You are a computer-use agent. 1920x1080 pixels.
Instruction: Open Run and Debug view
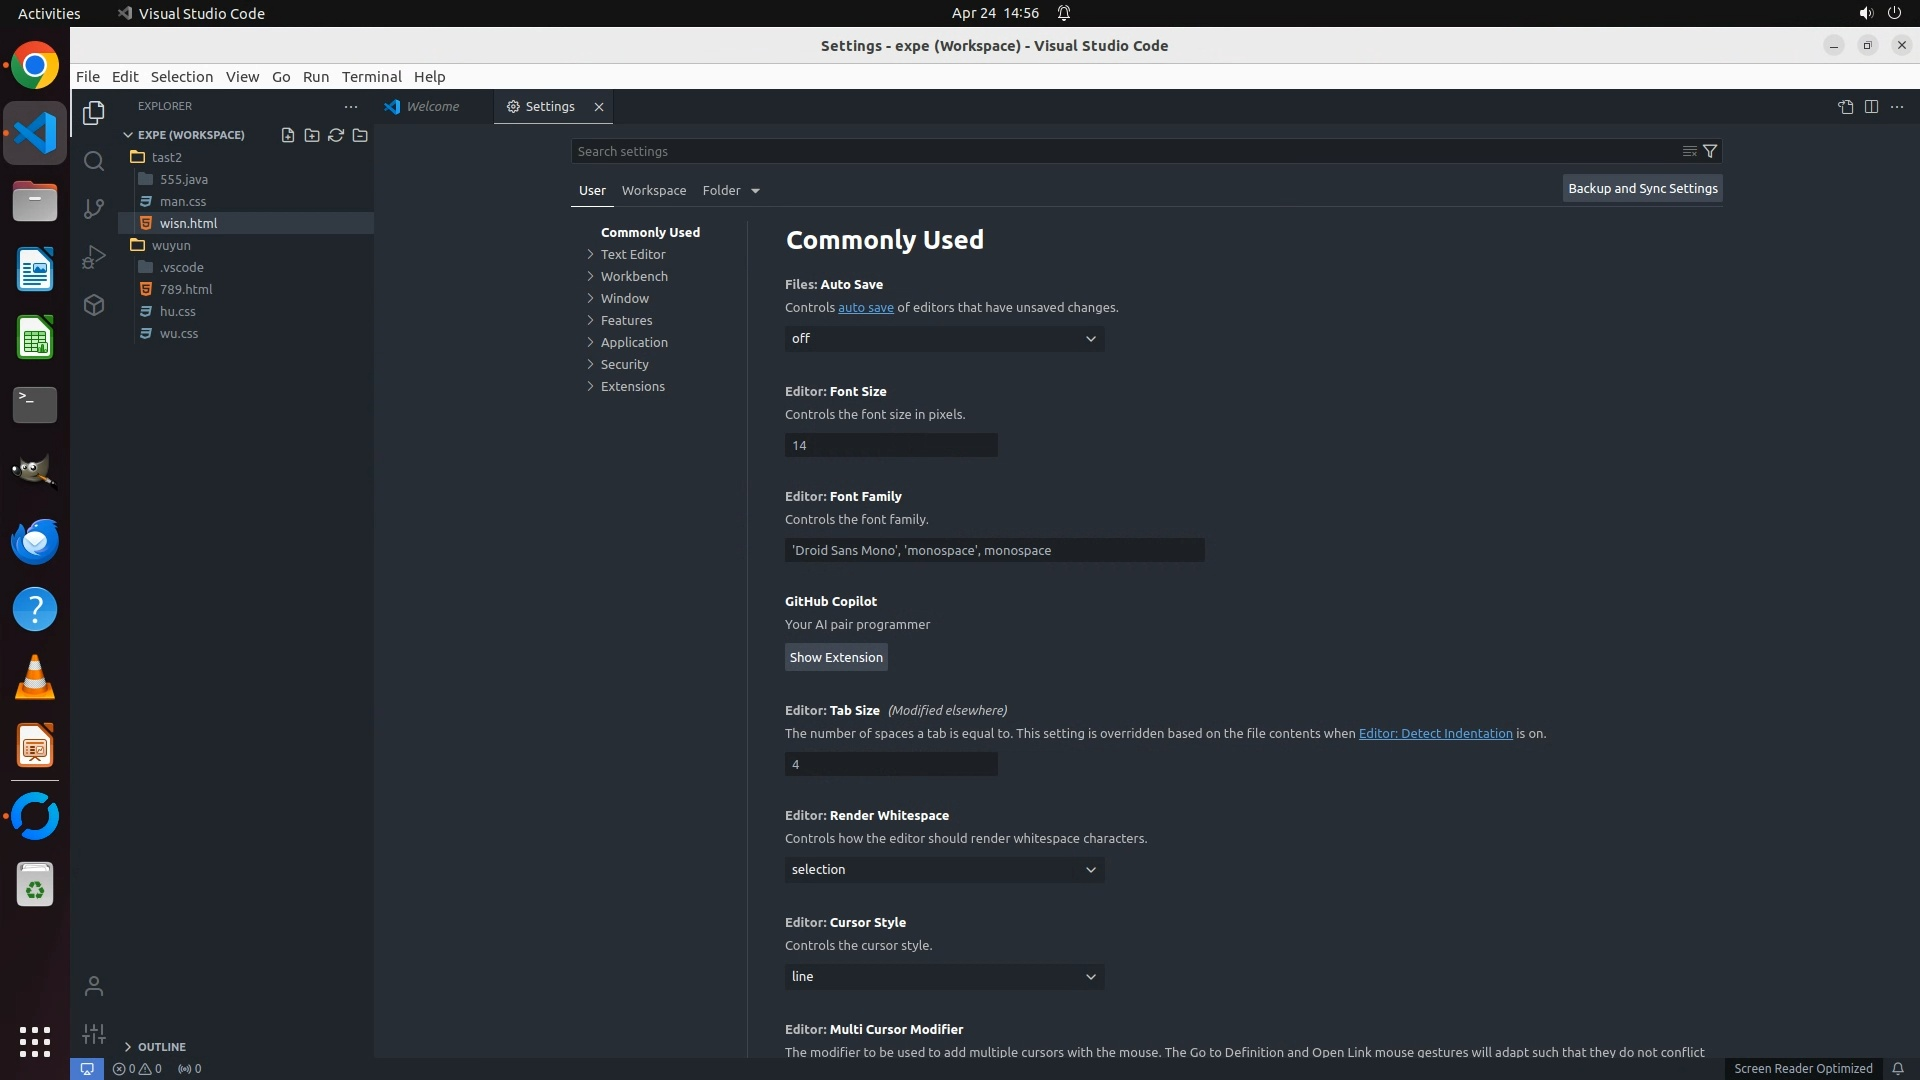point(94,257)
